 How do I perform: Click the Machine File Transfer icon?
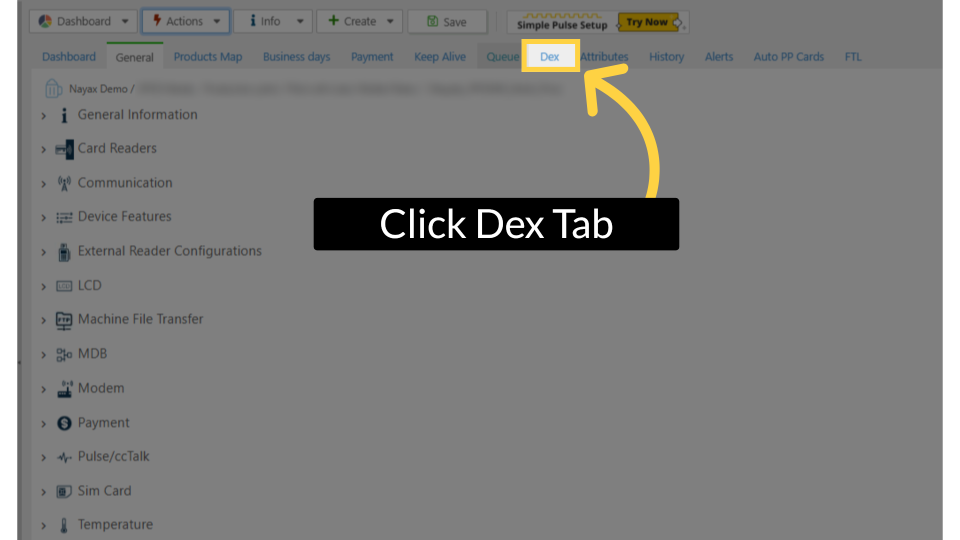64,320
